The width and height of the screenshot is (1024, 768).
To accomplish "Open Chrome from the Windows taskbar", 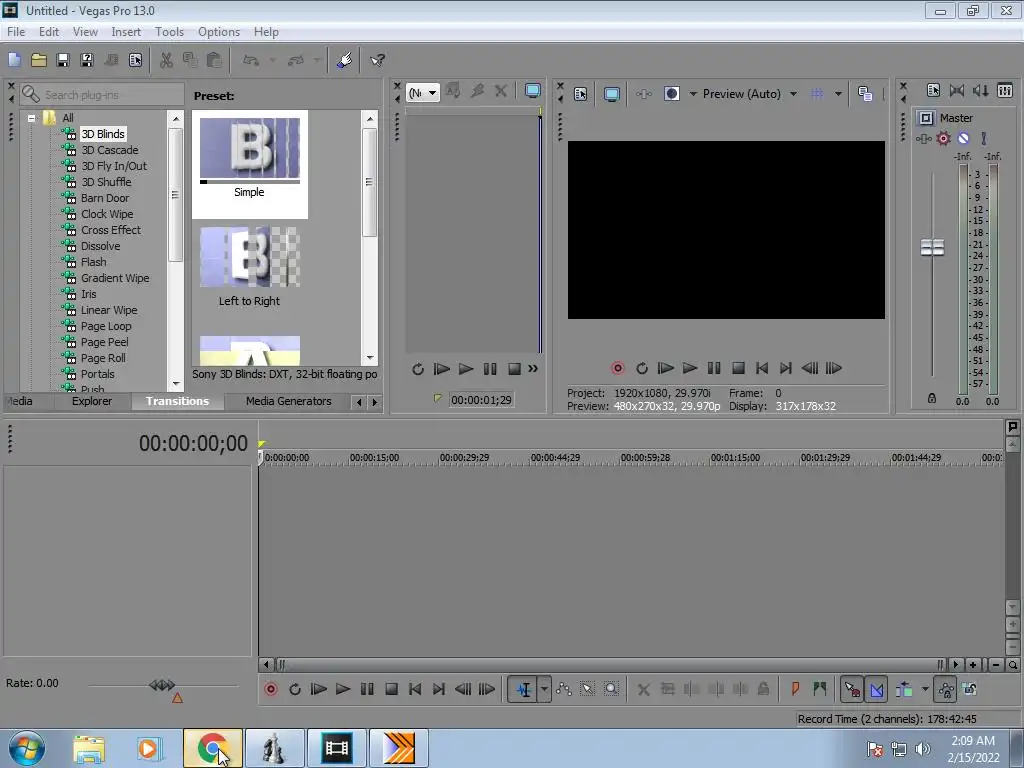I will (x=213, y=748).
